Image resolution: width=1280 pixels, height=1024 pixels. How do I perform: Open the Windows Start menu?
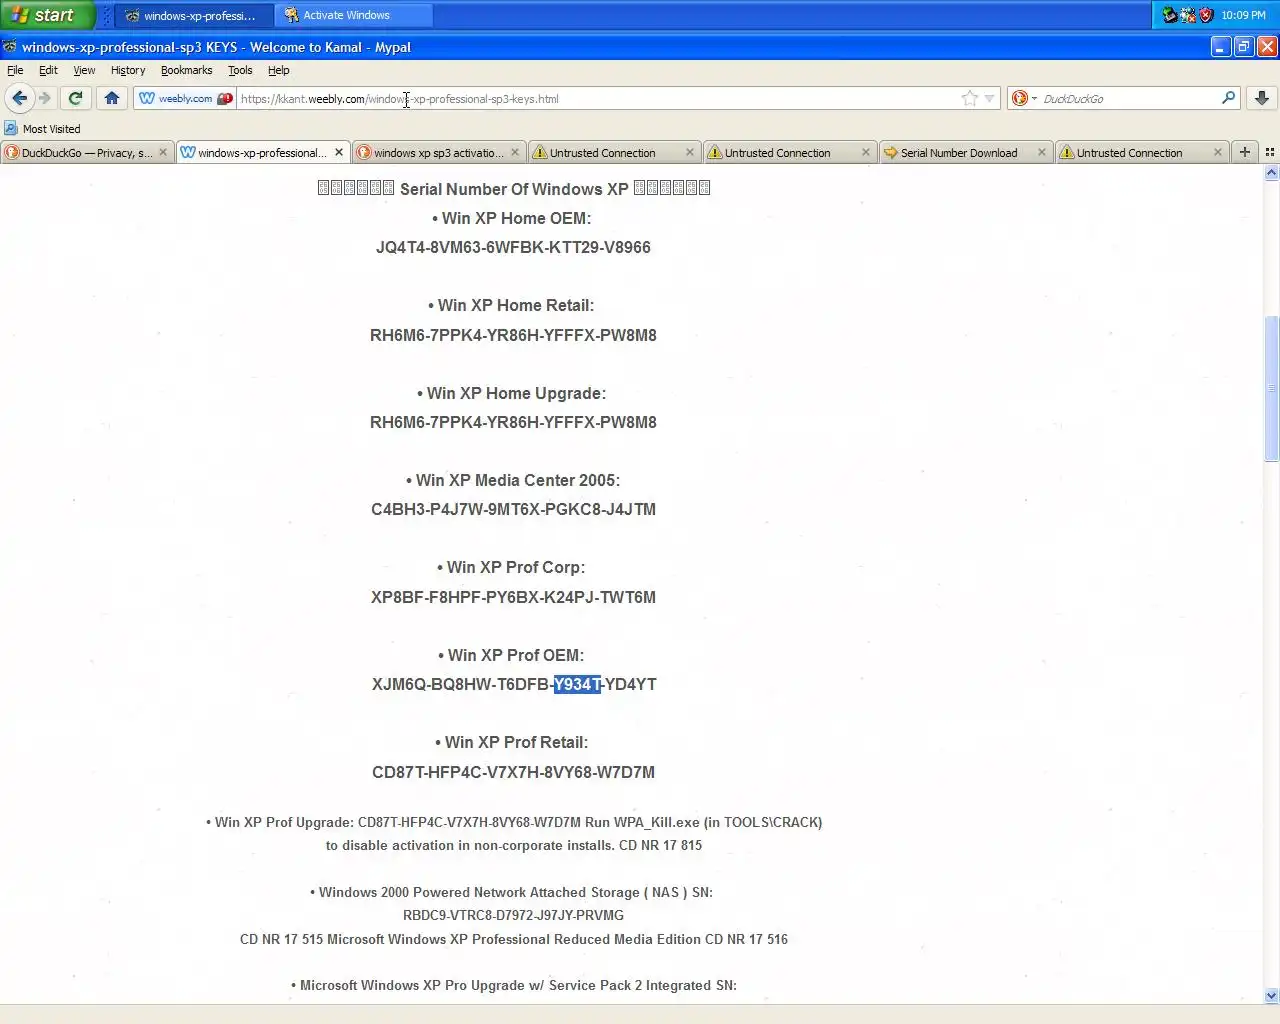46,15
